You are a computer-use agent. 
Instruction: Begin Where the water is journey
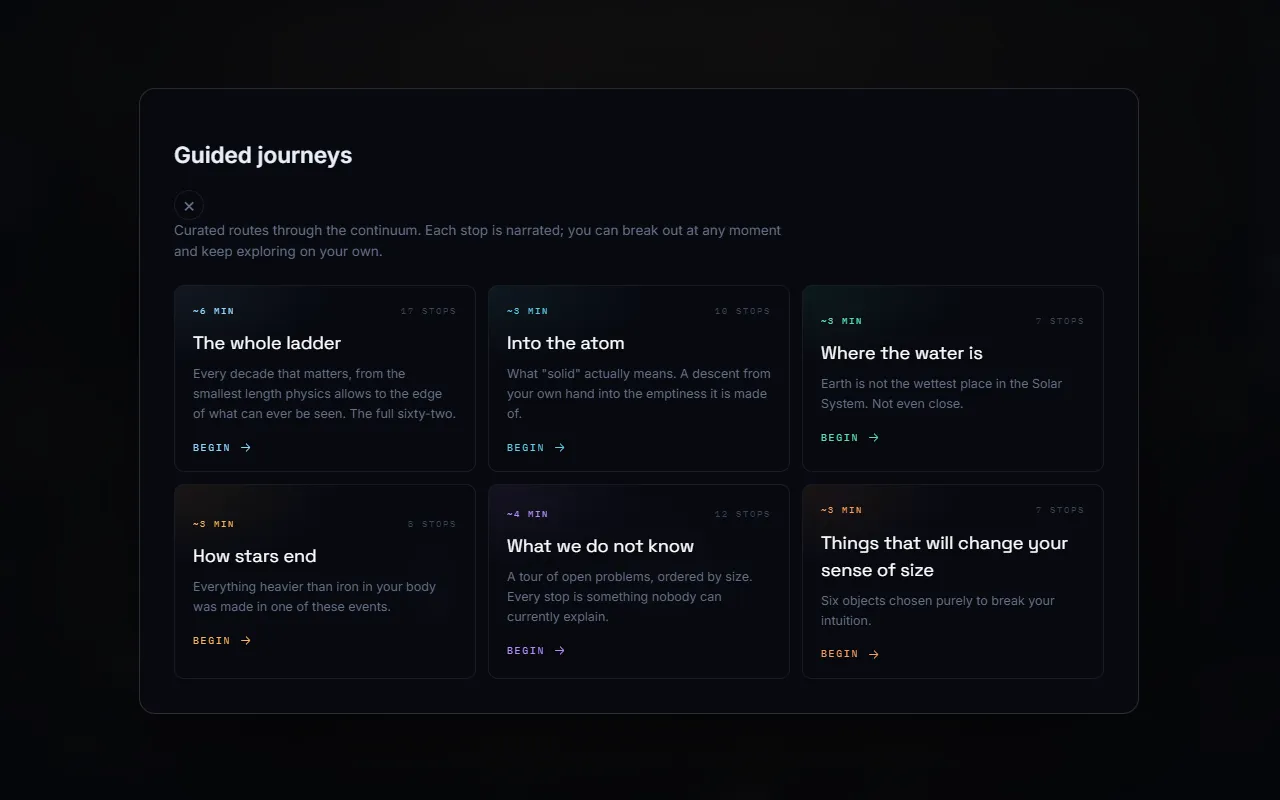[x=850, y=438]
